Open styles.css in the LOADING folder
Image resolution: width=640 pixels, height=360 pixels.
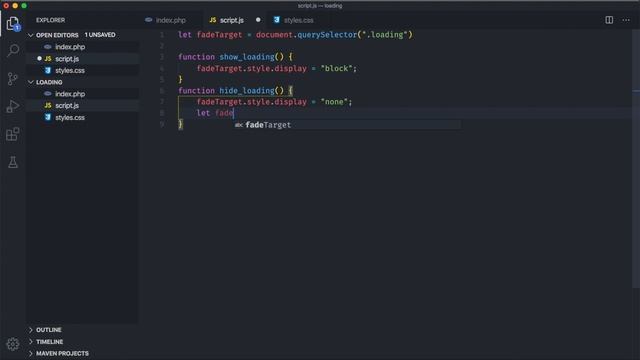tap(83, 118)
